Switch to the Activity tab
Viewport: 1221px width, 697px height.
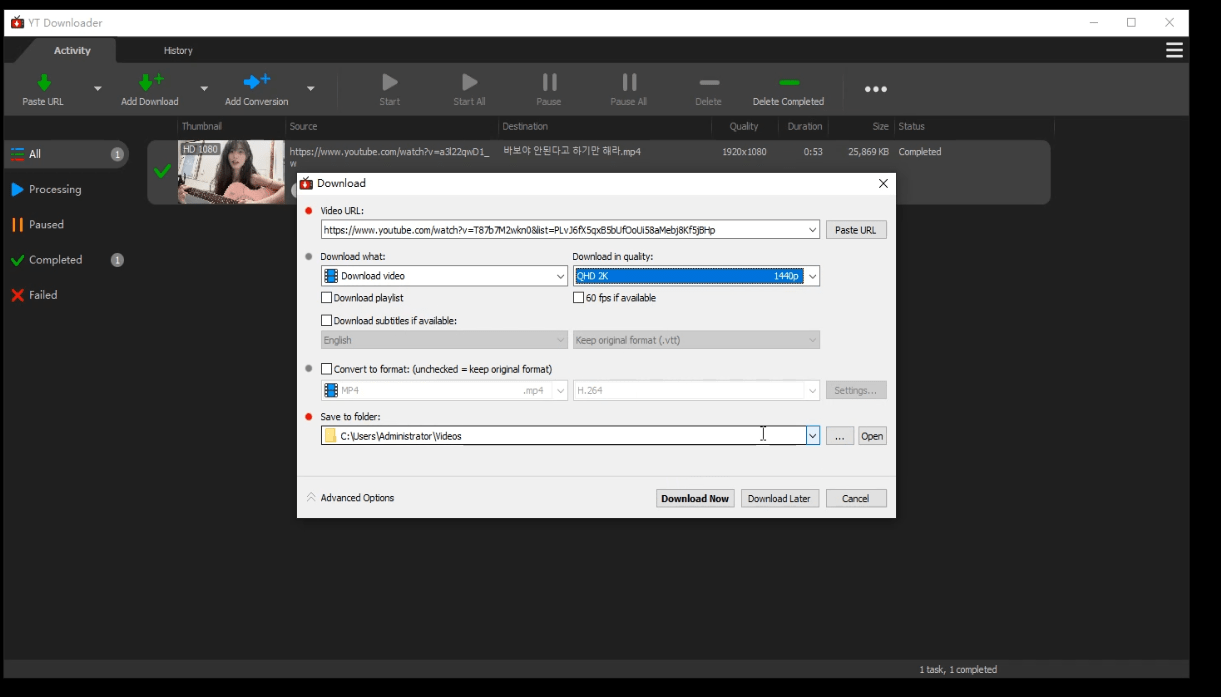[72, 51]
